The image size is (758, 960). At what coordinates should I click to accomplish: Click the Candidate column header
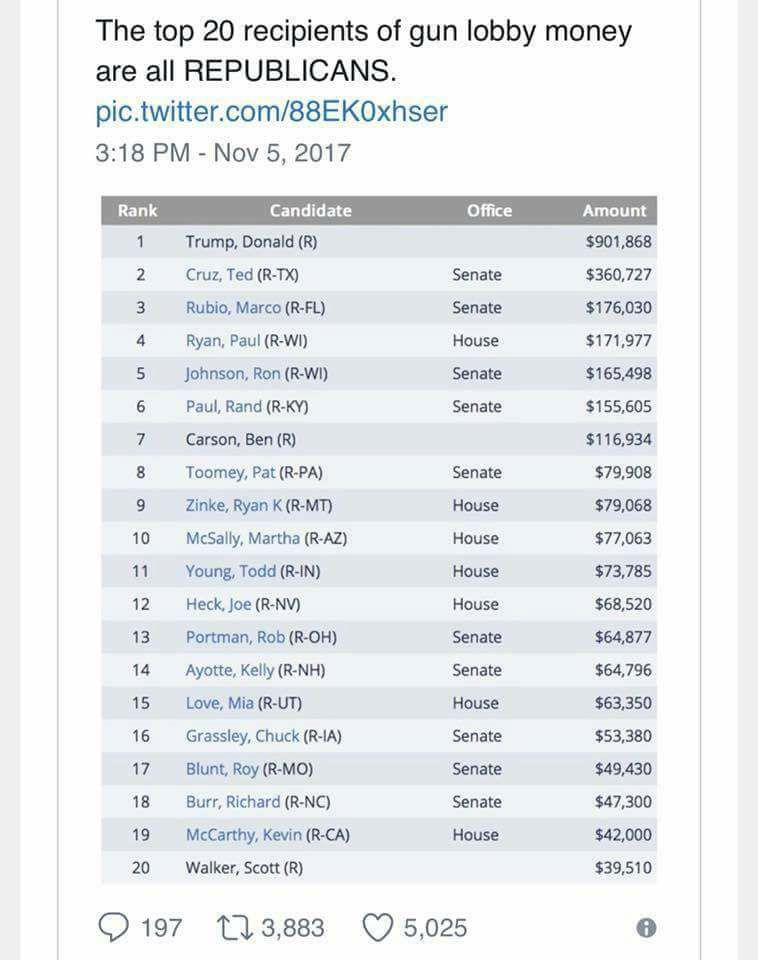[x=310, y=211]
